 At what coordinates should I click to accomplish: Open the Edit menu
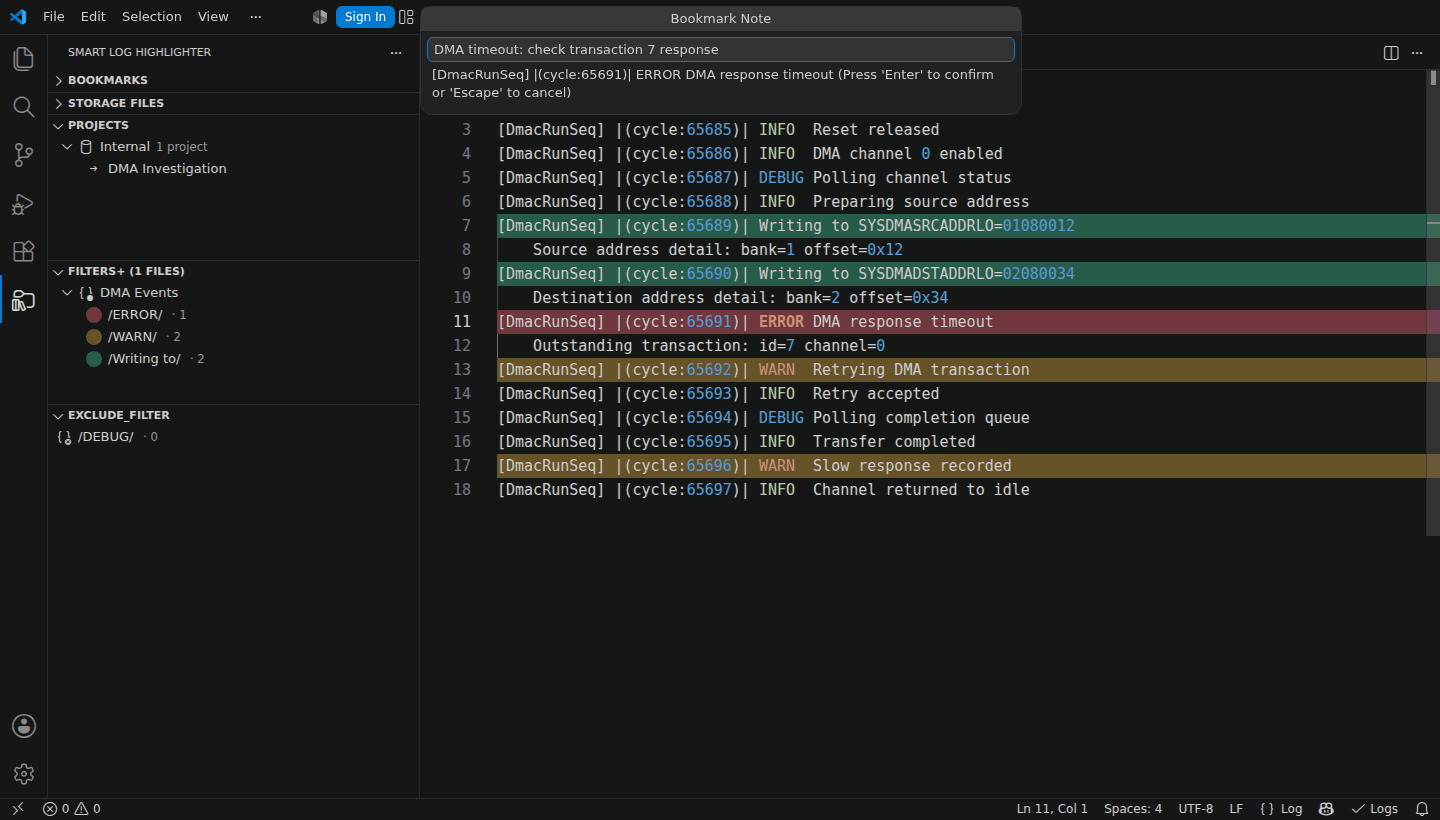pyautogui.click(x=93, y=17)
